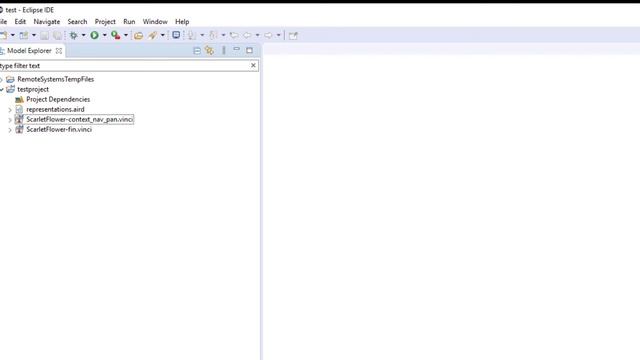
Task: Click the representations.aird file icon
Action: point(19,109)
